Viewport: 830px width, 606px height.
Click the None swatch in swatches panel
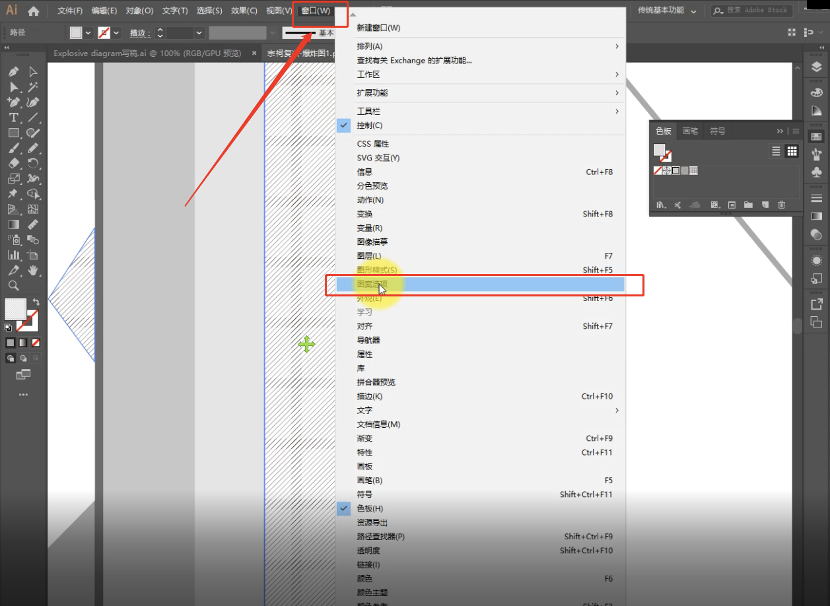658,170
